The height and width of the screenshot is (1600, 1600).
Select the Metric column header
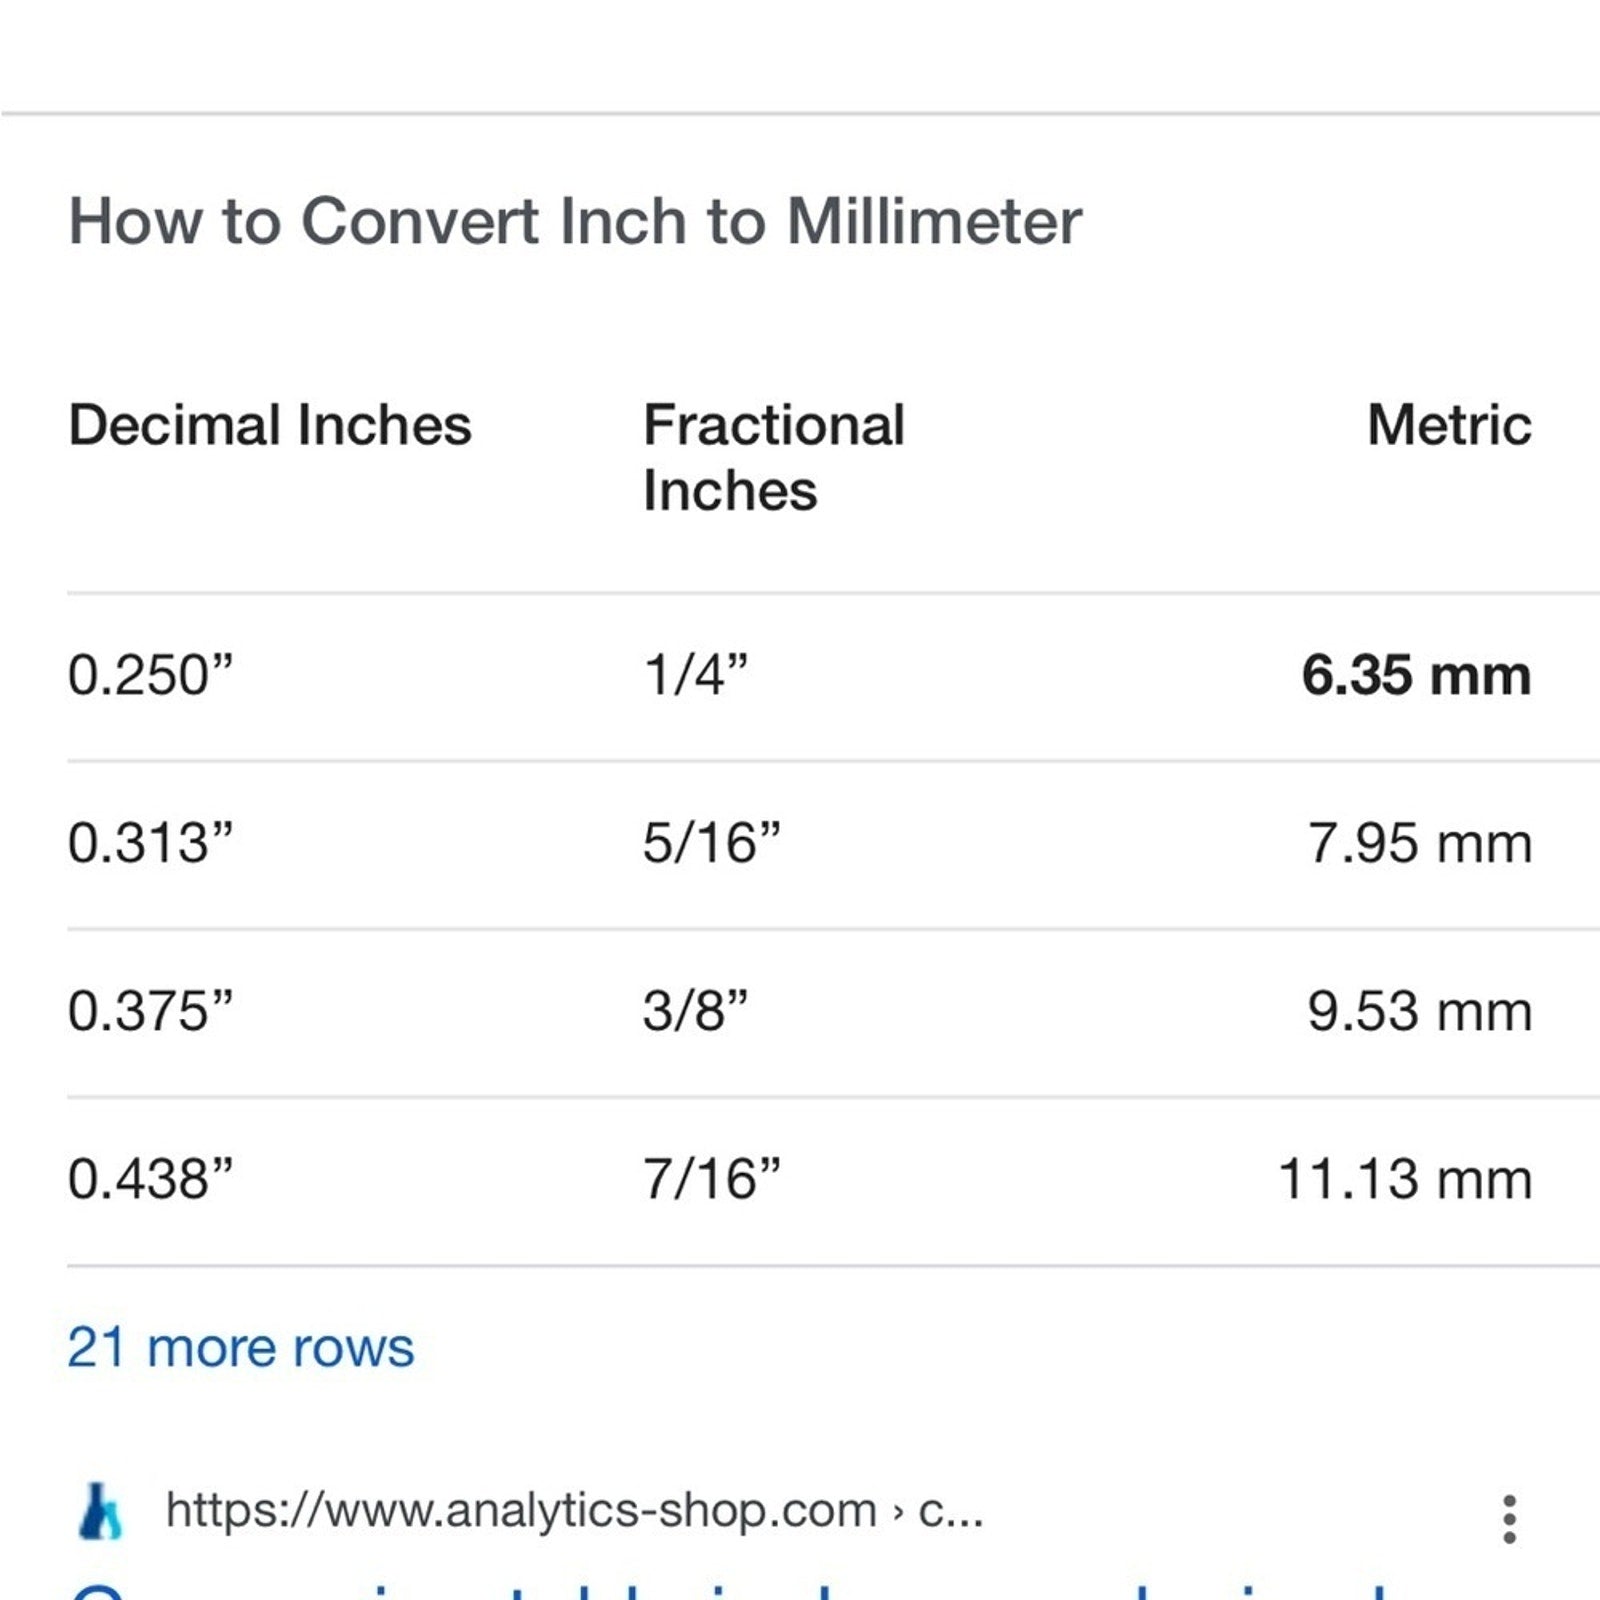[x=1449, y=425]
